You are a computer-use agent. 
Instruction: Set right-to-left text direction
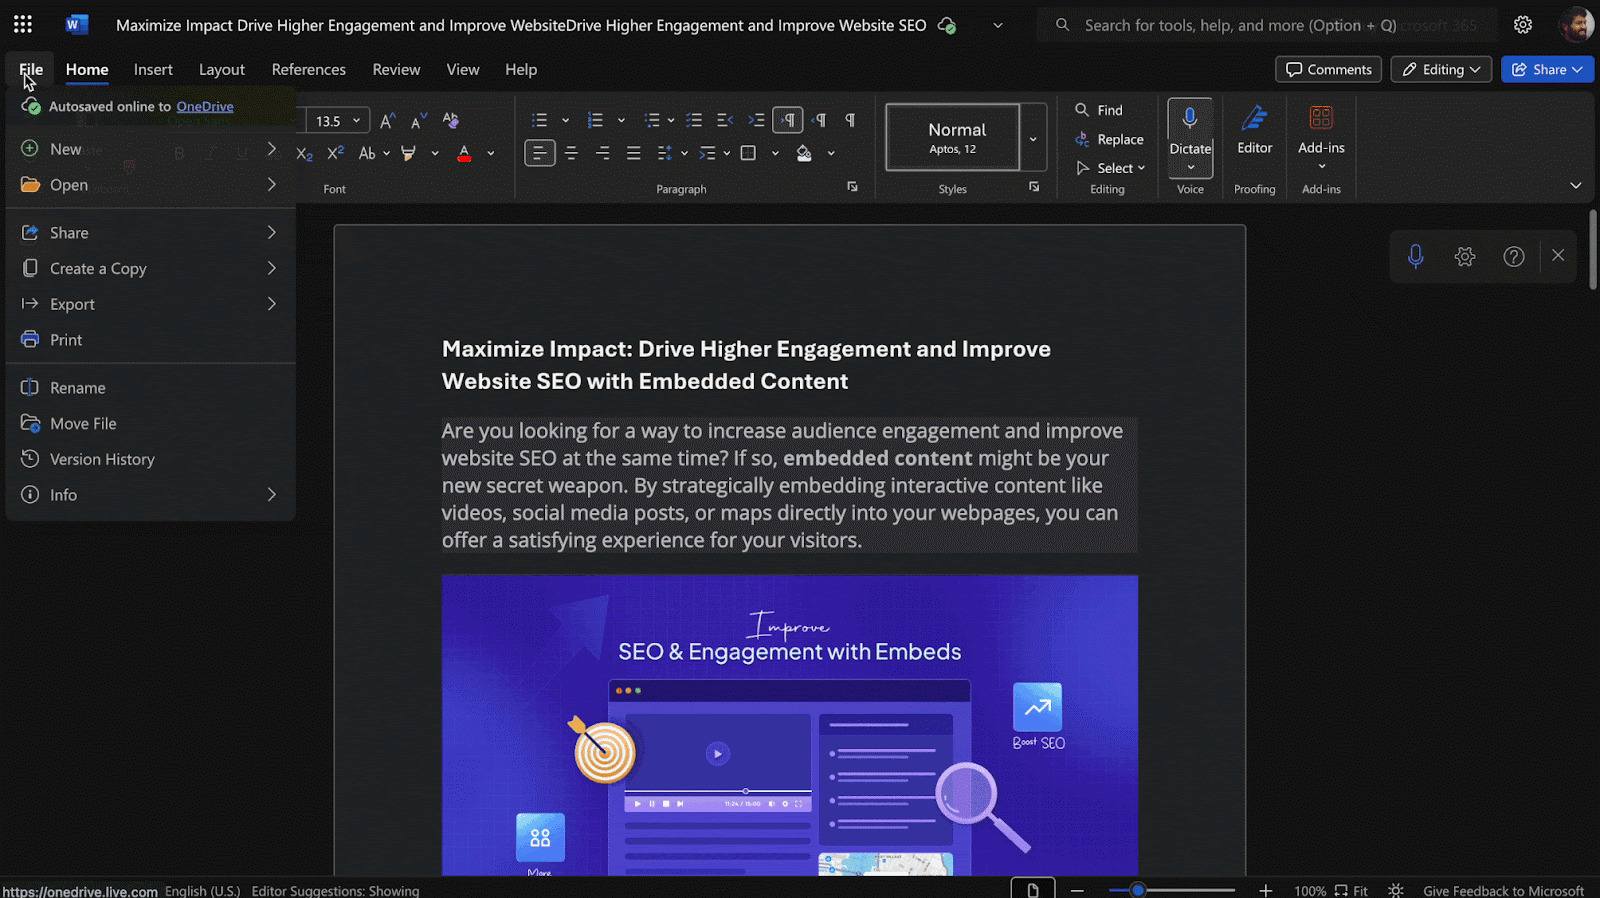(819, 121)
